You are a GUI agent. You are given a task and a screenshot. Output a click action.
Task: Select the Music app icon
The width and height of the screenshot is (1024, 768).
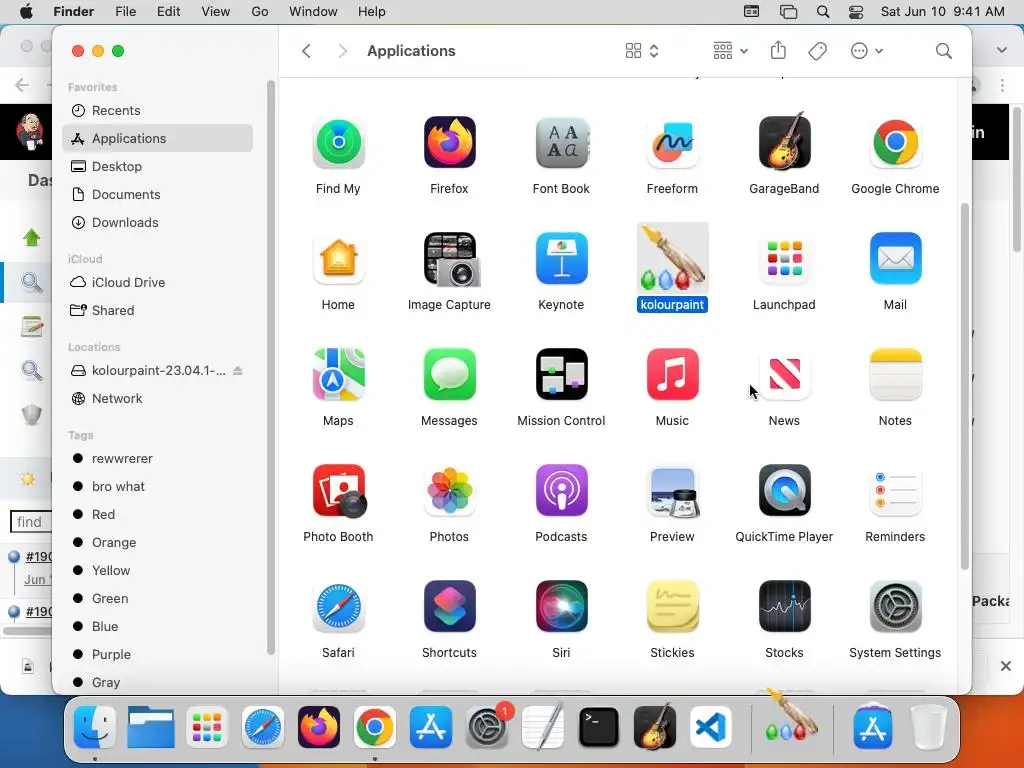pos(672,374)
